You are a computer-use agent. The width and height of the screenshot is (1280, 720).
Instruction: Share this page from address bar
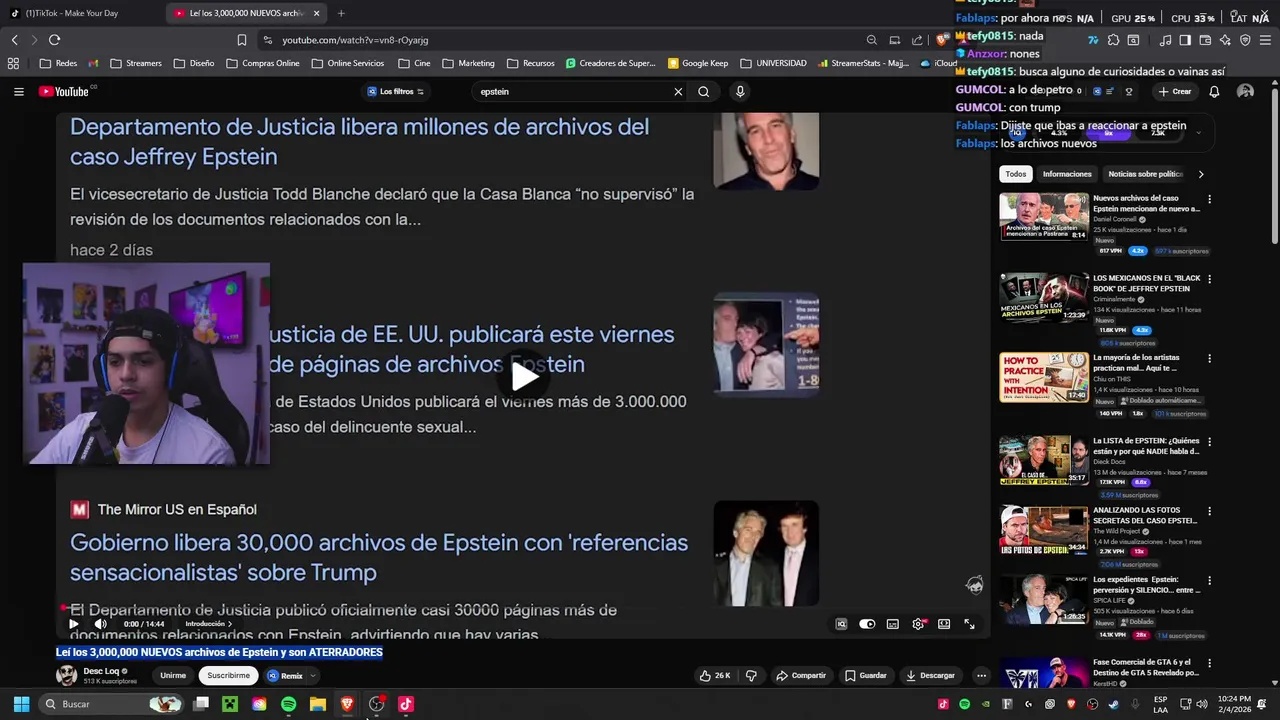pos(917,40)
